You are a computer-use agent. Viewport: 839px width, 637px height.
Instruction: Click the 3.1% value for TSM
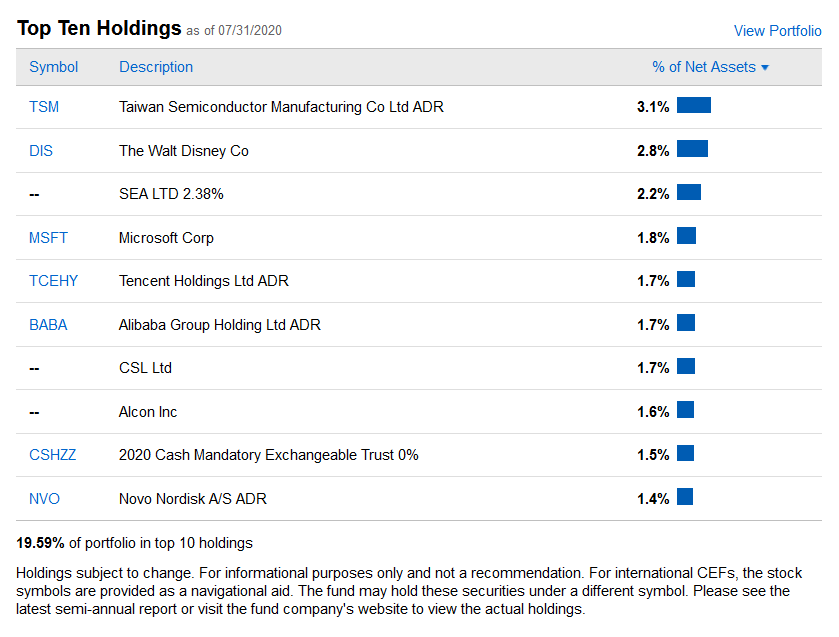pyautogui.click(x=653, y=107)
